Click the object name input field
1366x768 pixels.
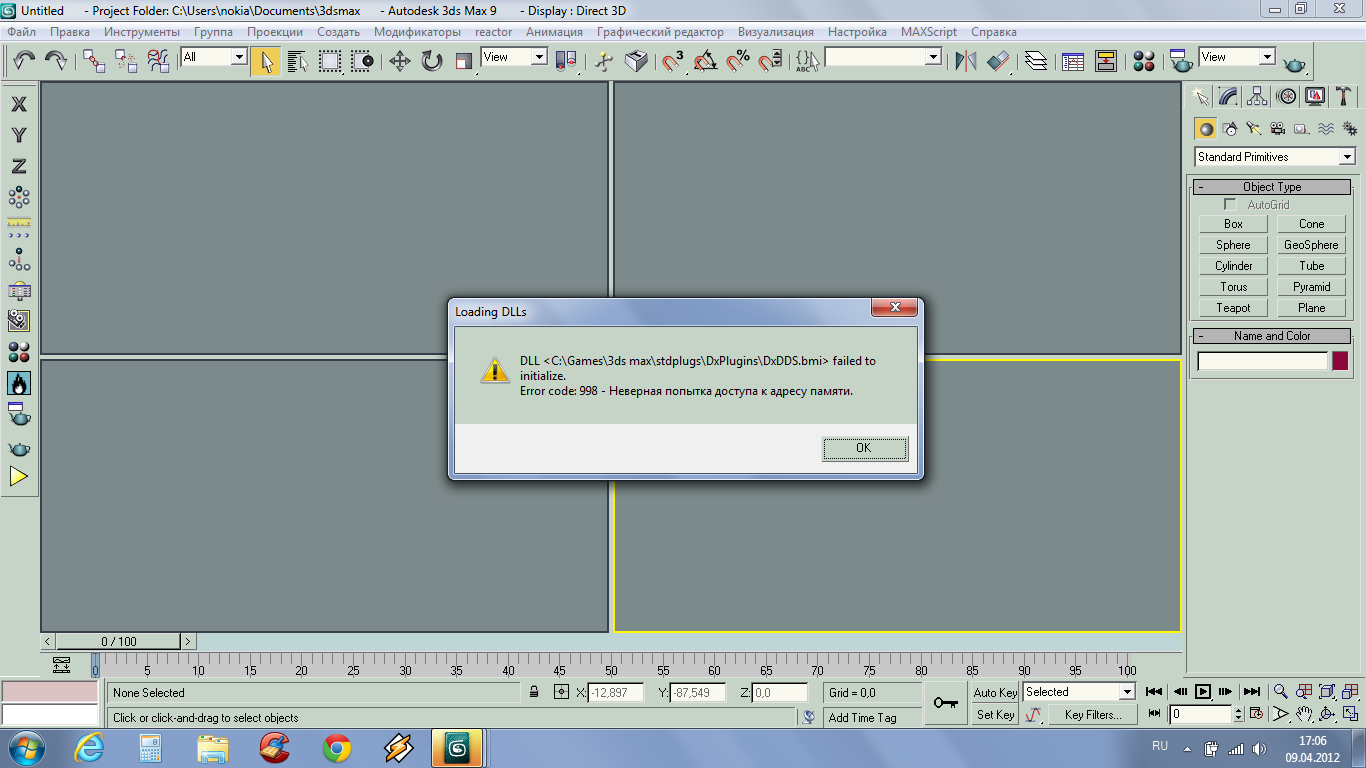point(1263,361)
